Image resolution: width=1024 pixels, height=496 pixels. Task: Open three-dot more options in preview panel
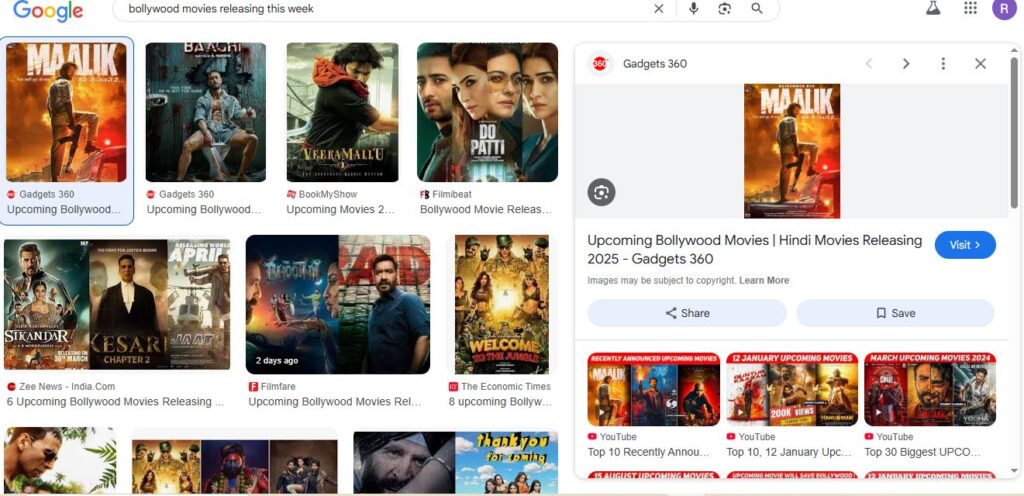[x=943, y=63]
